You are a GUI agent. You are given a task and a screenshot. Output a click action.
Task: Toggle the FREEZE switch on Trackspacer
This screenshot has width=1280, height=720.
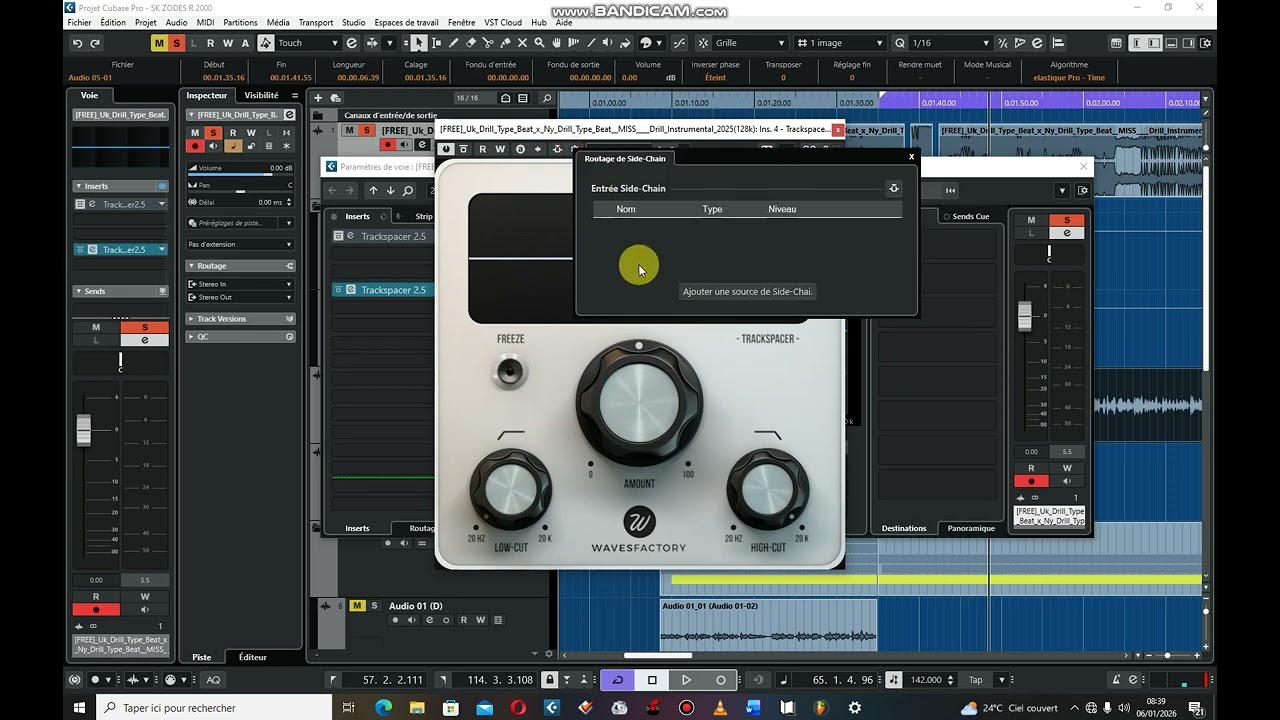[x=510, y=371]
